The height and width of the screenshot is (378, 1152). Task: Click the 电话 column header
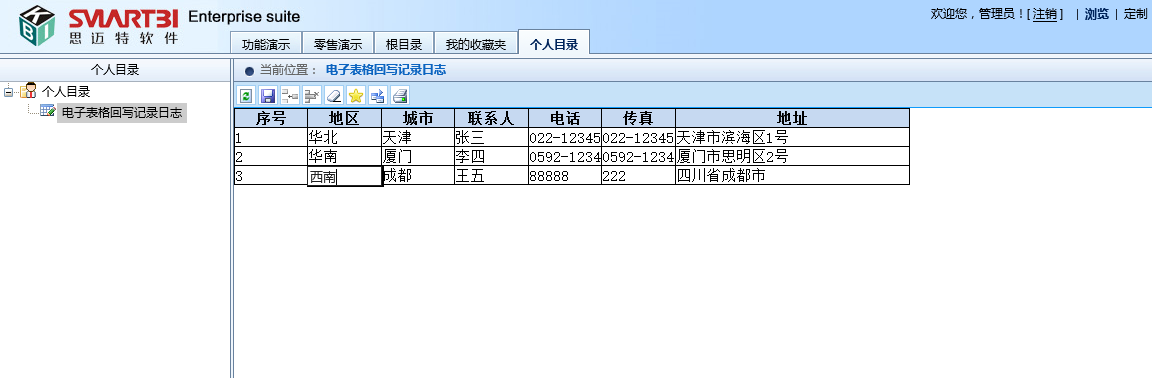click(565, 118)
